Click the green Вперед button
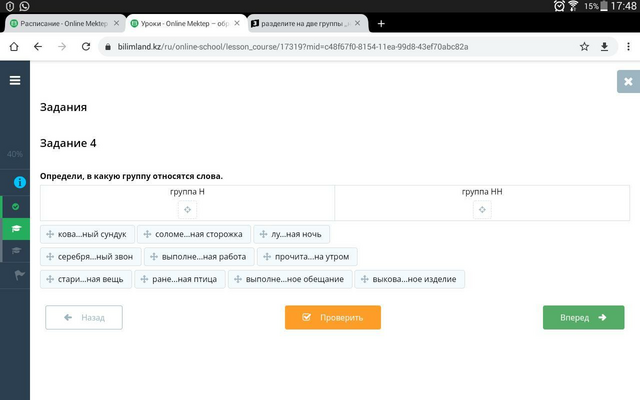The width and height of the screenshot is (640, 400). (583, 318)
